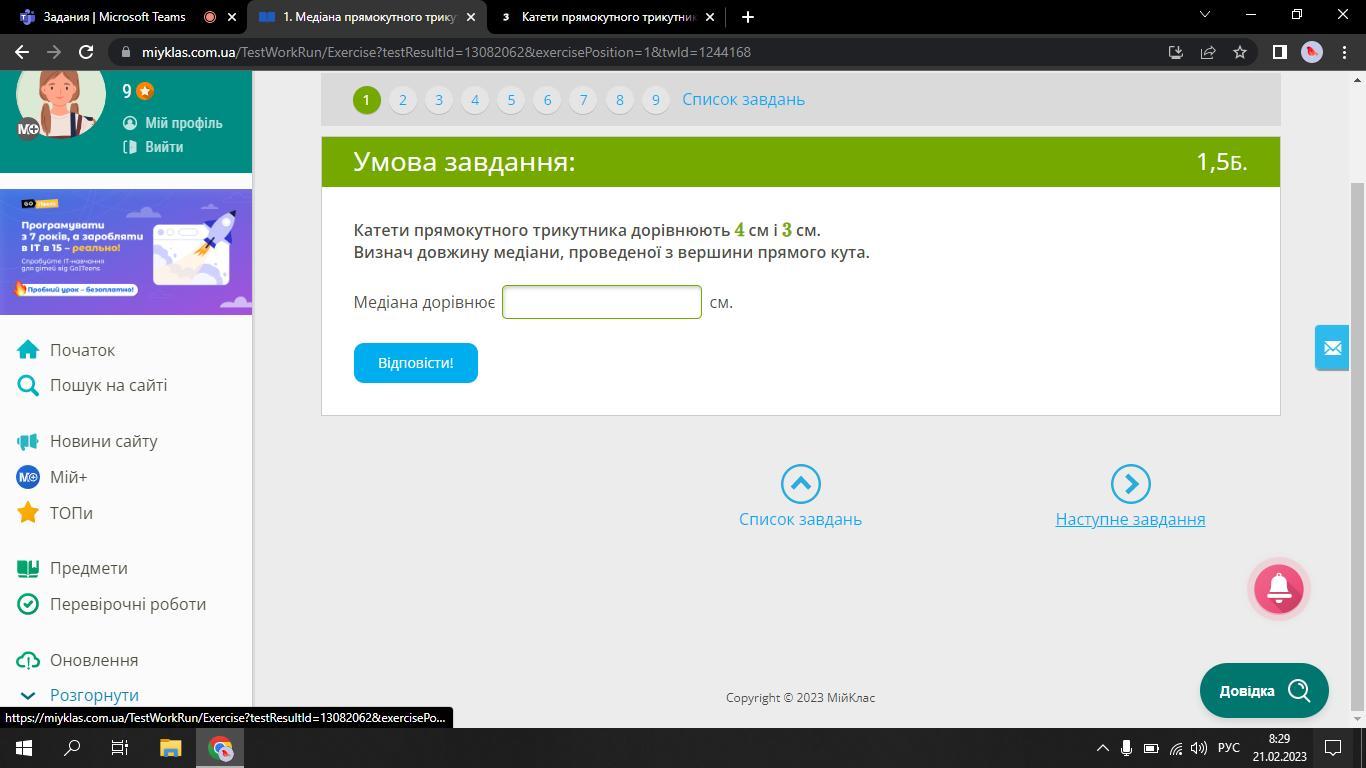Open browser share page icon
Image resolution: width=1366 pixels, height=768 pixels.
1208,52
